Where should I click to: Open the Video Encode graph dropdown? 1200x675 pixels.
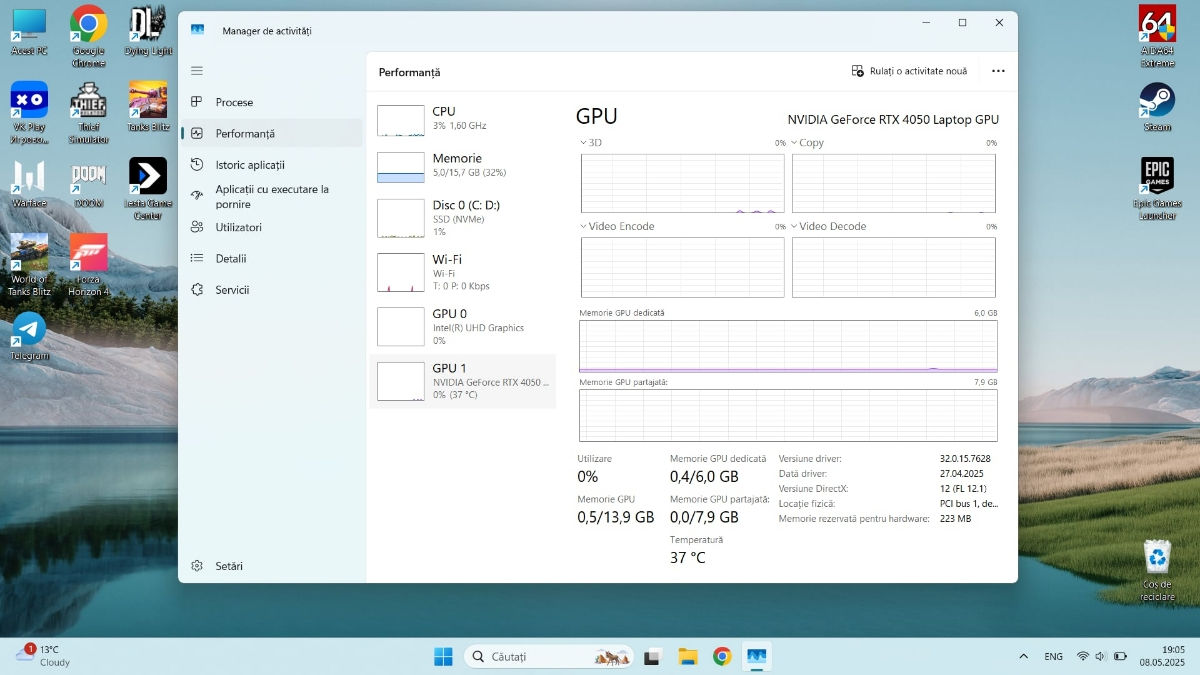click(617, 226)
